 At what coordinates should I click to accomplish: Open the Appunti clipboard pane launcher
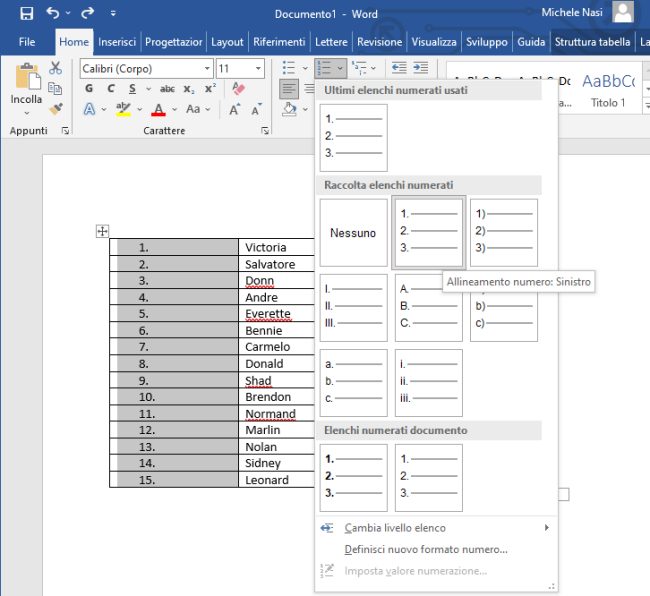pos(65,131)
